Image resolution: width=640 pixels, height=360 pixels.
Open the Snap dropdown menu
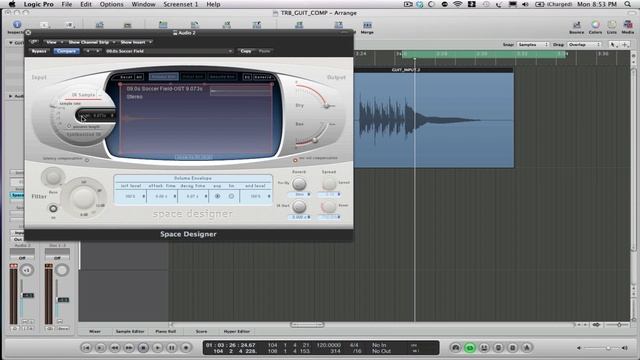pyautogui.click(x=533, y=44)
